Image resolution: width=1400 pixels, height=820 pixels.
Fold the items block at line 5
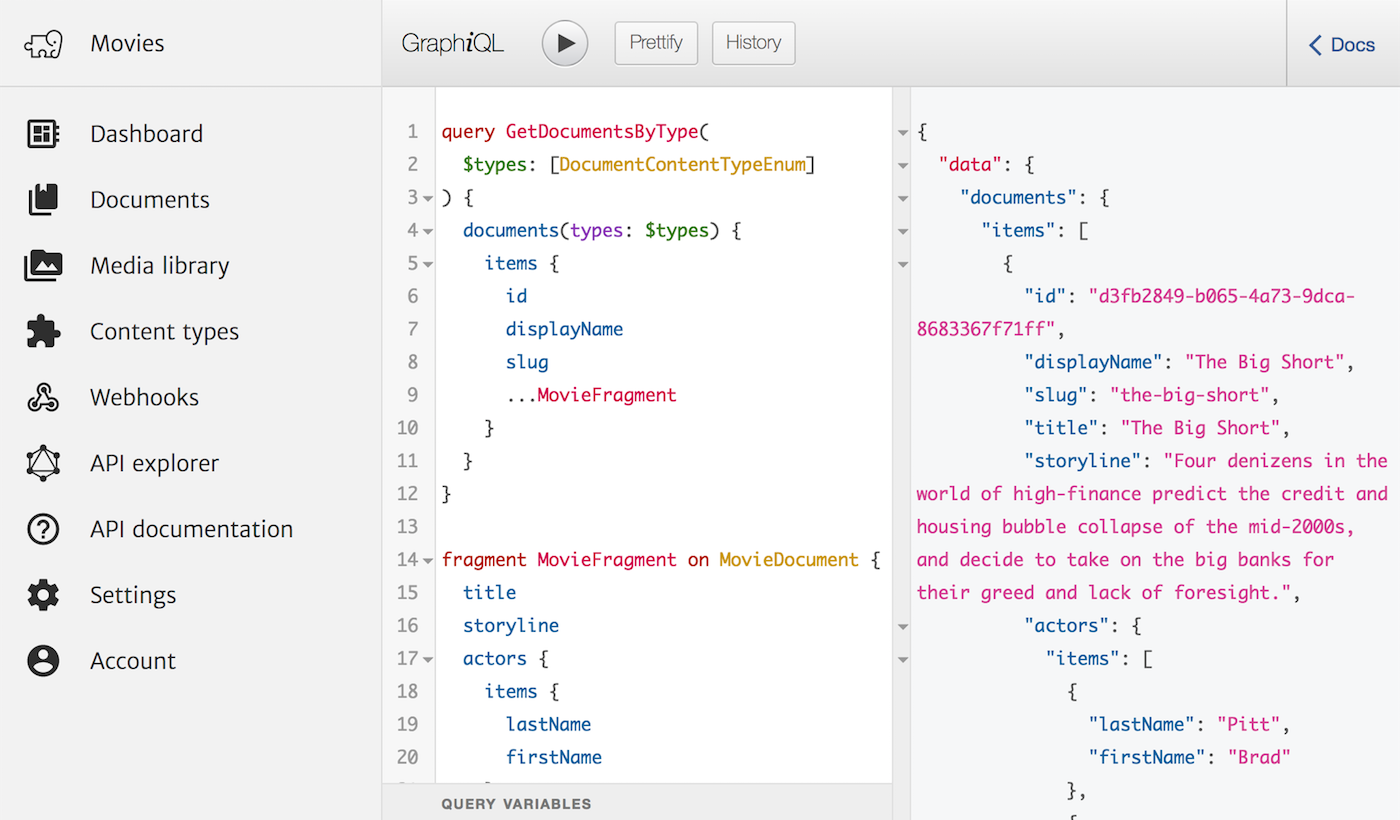(428, 264)
